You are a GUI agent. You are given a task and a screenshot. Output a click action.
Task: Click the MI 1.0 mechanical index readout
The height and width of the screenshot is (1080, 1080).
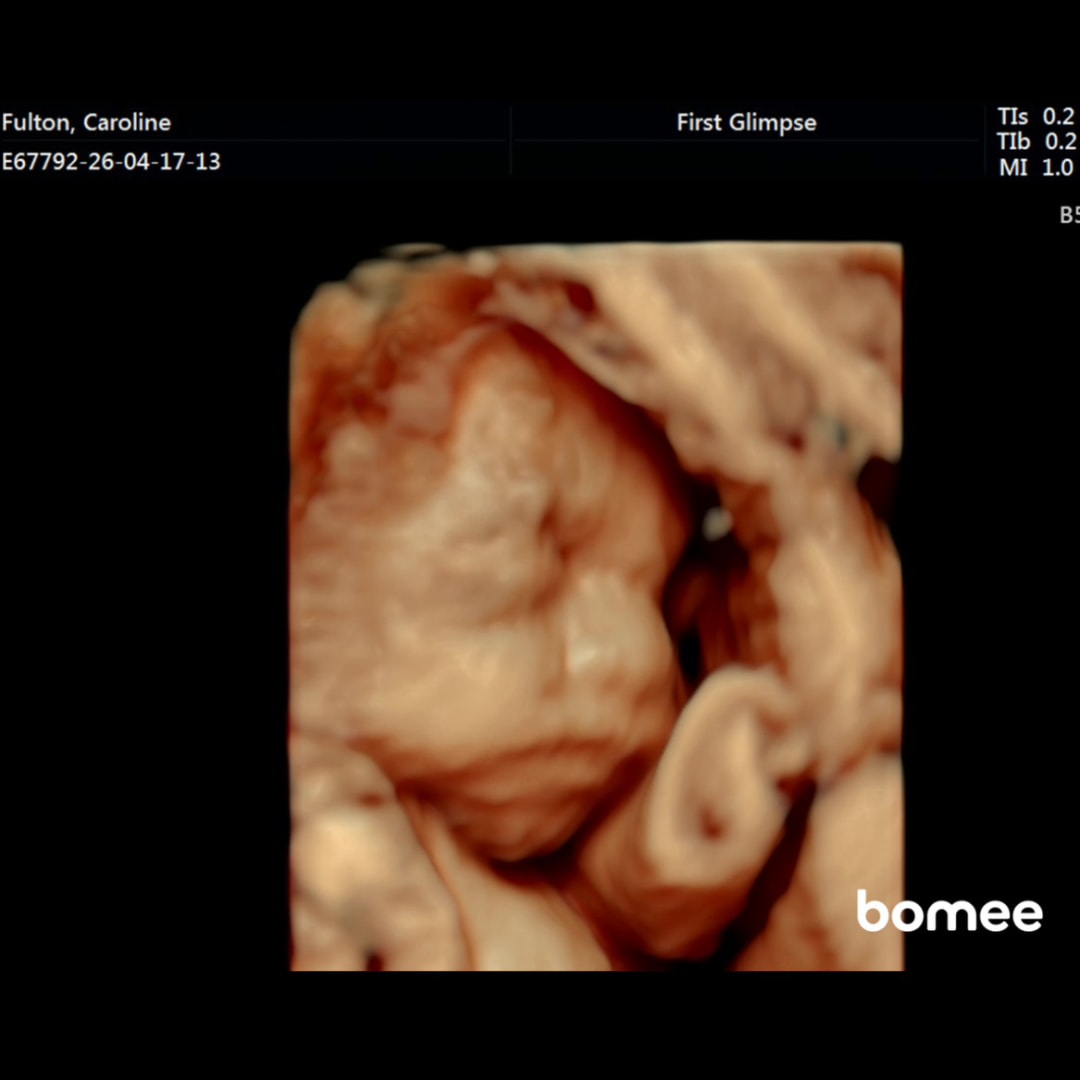click(x=1037, y=167)
